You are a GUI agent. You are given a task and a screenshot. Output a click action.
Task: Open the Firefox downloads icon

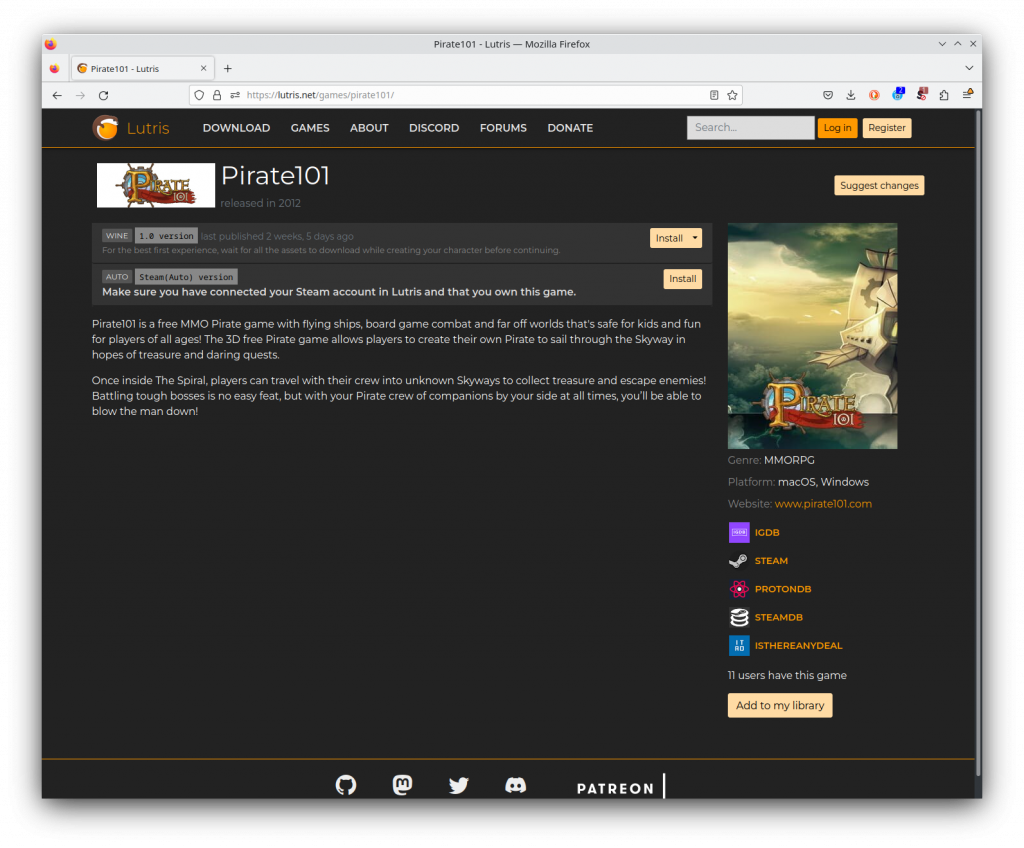coord(851,95)
